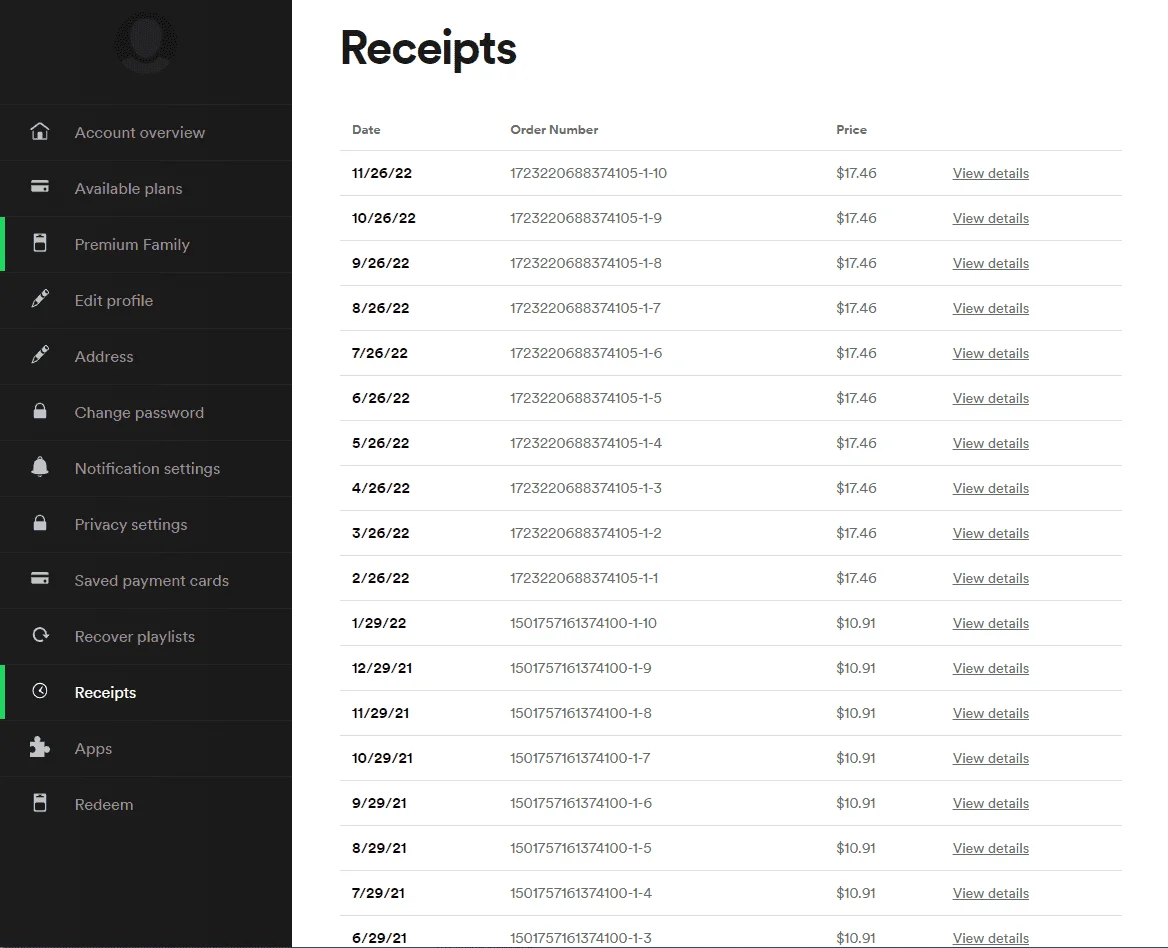View details for the 10/26/22 receipt
The height and width of the screenshot is (948, 1168).
990,218
